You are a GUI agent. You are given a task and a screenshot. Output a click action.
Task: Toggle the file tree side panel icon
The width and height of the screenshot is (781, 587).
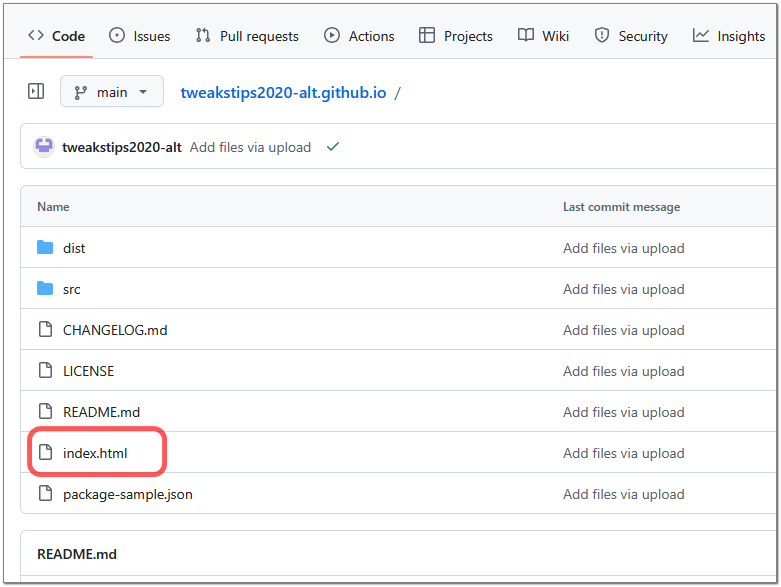(x=36, y=92)
